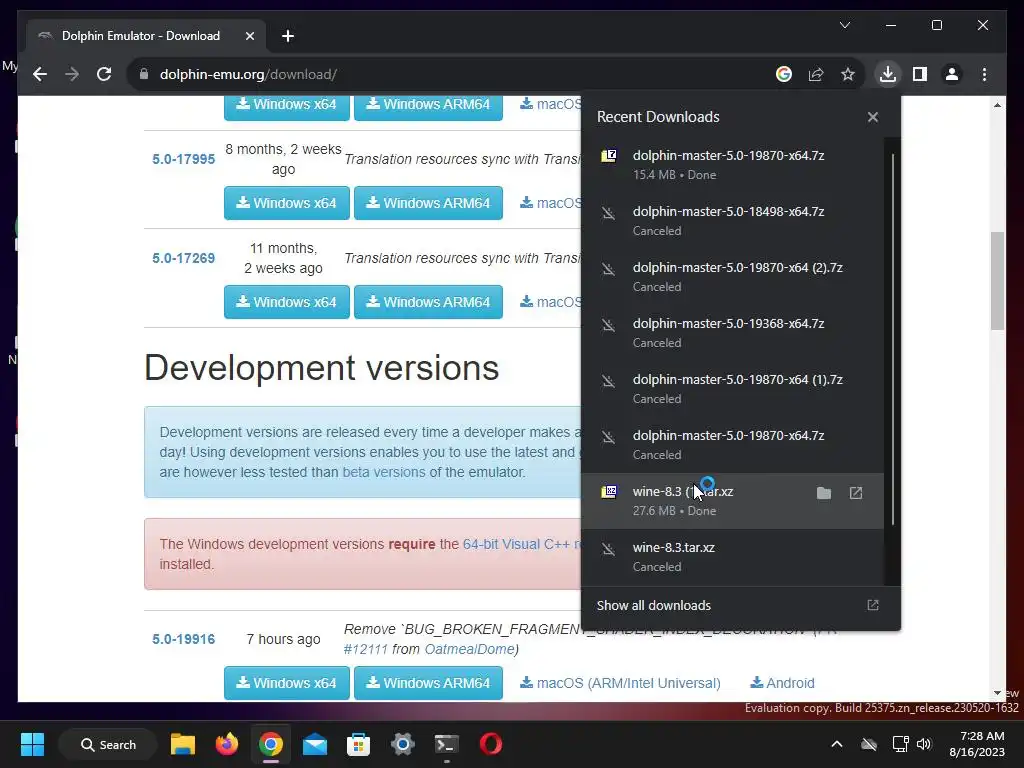Click the page vertical scrollbar thumb
The height and width of the screenshot is (768, 1024).
point(997,281)
